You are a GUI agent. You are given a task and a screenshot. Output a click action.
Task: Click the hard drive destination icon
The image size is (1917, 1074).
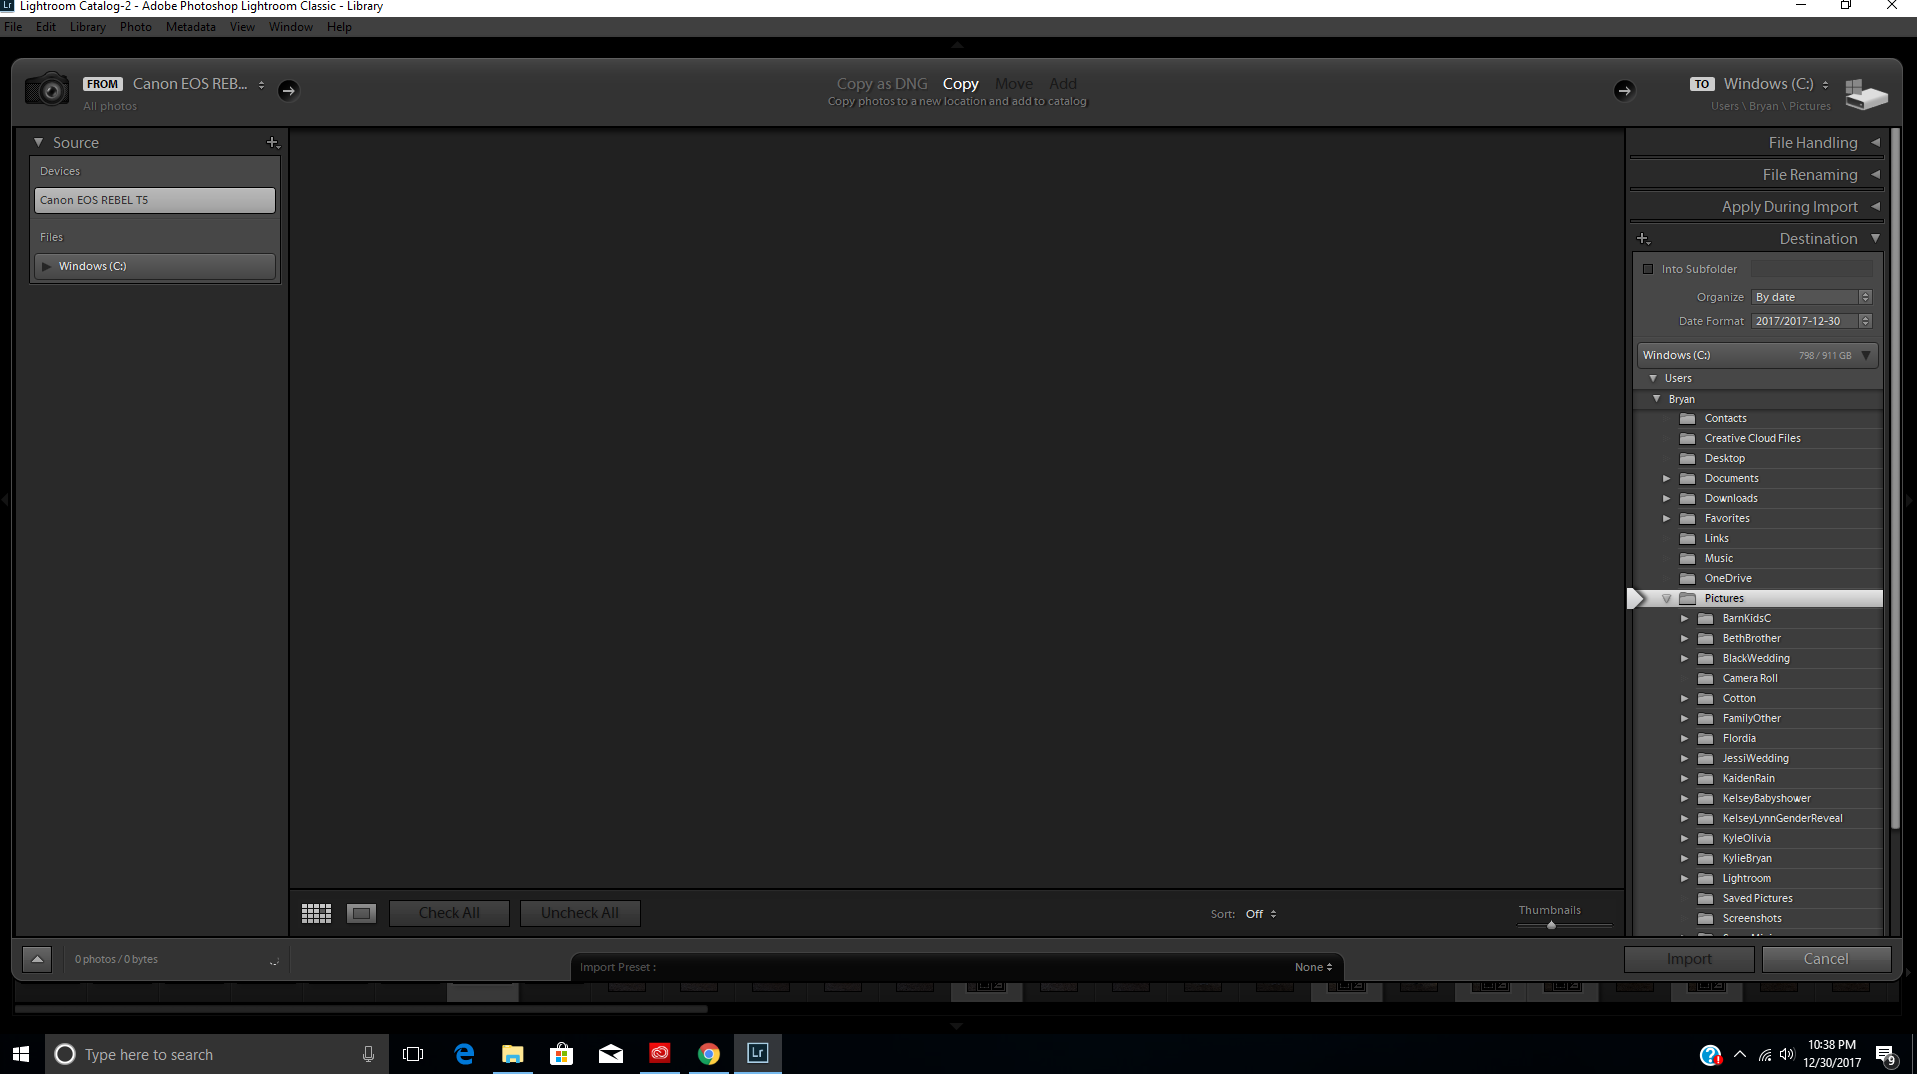[1866, 94]
